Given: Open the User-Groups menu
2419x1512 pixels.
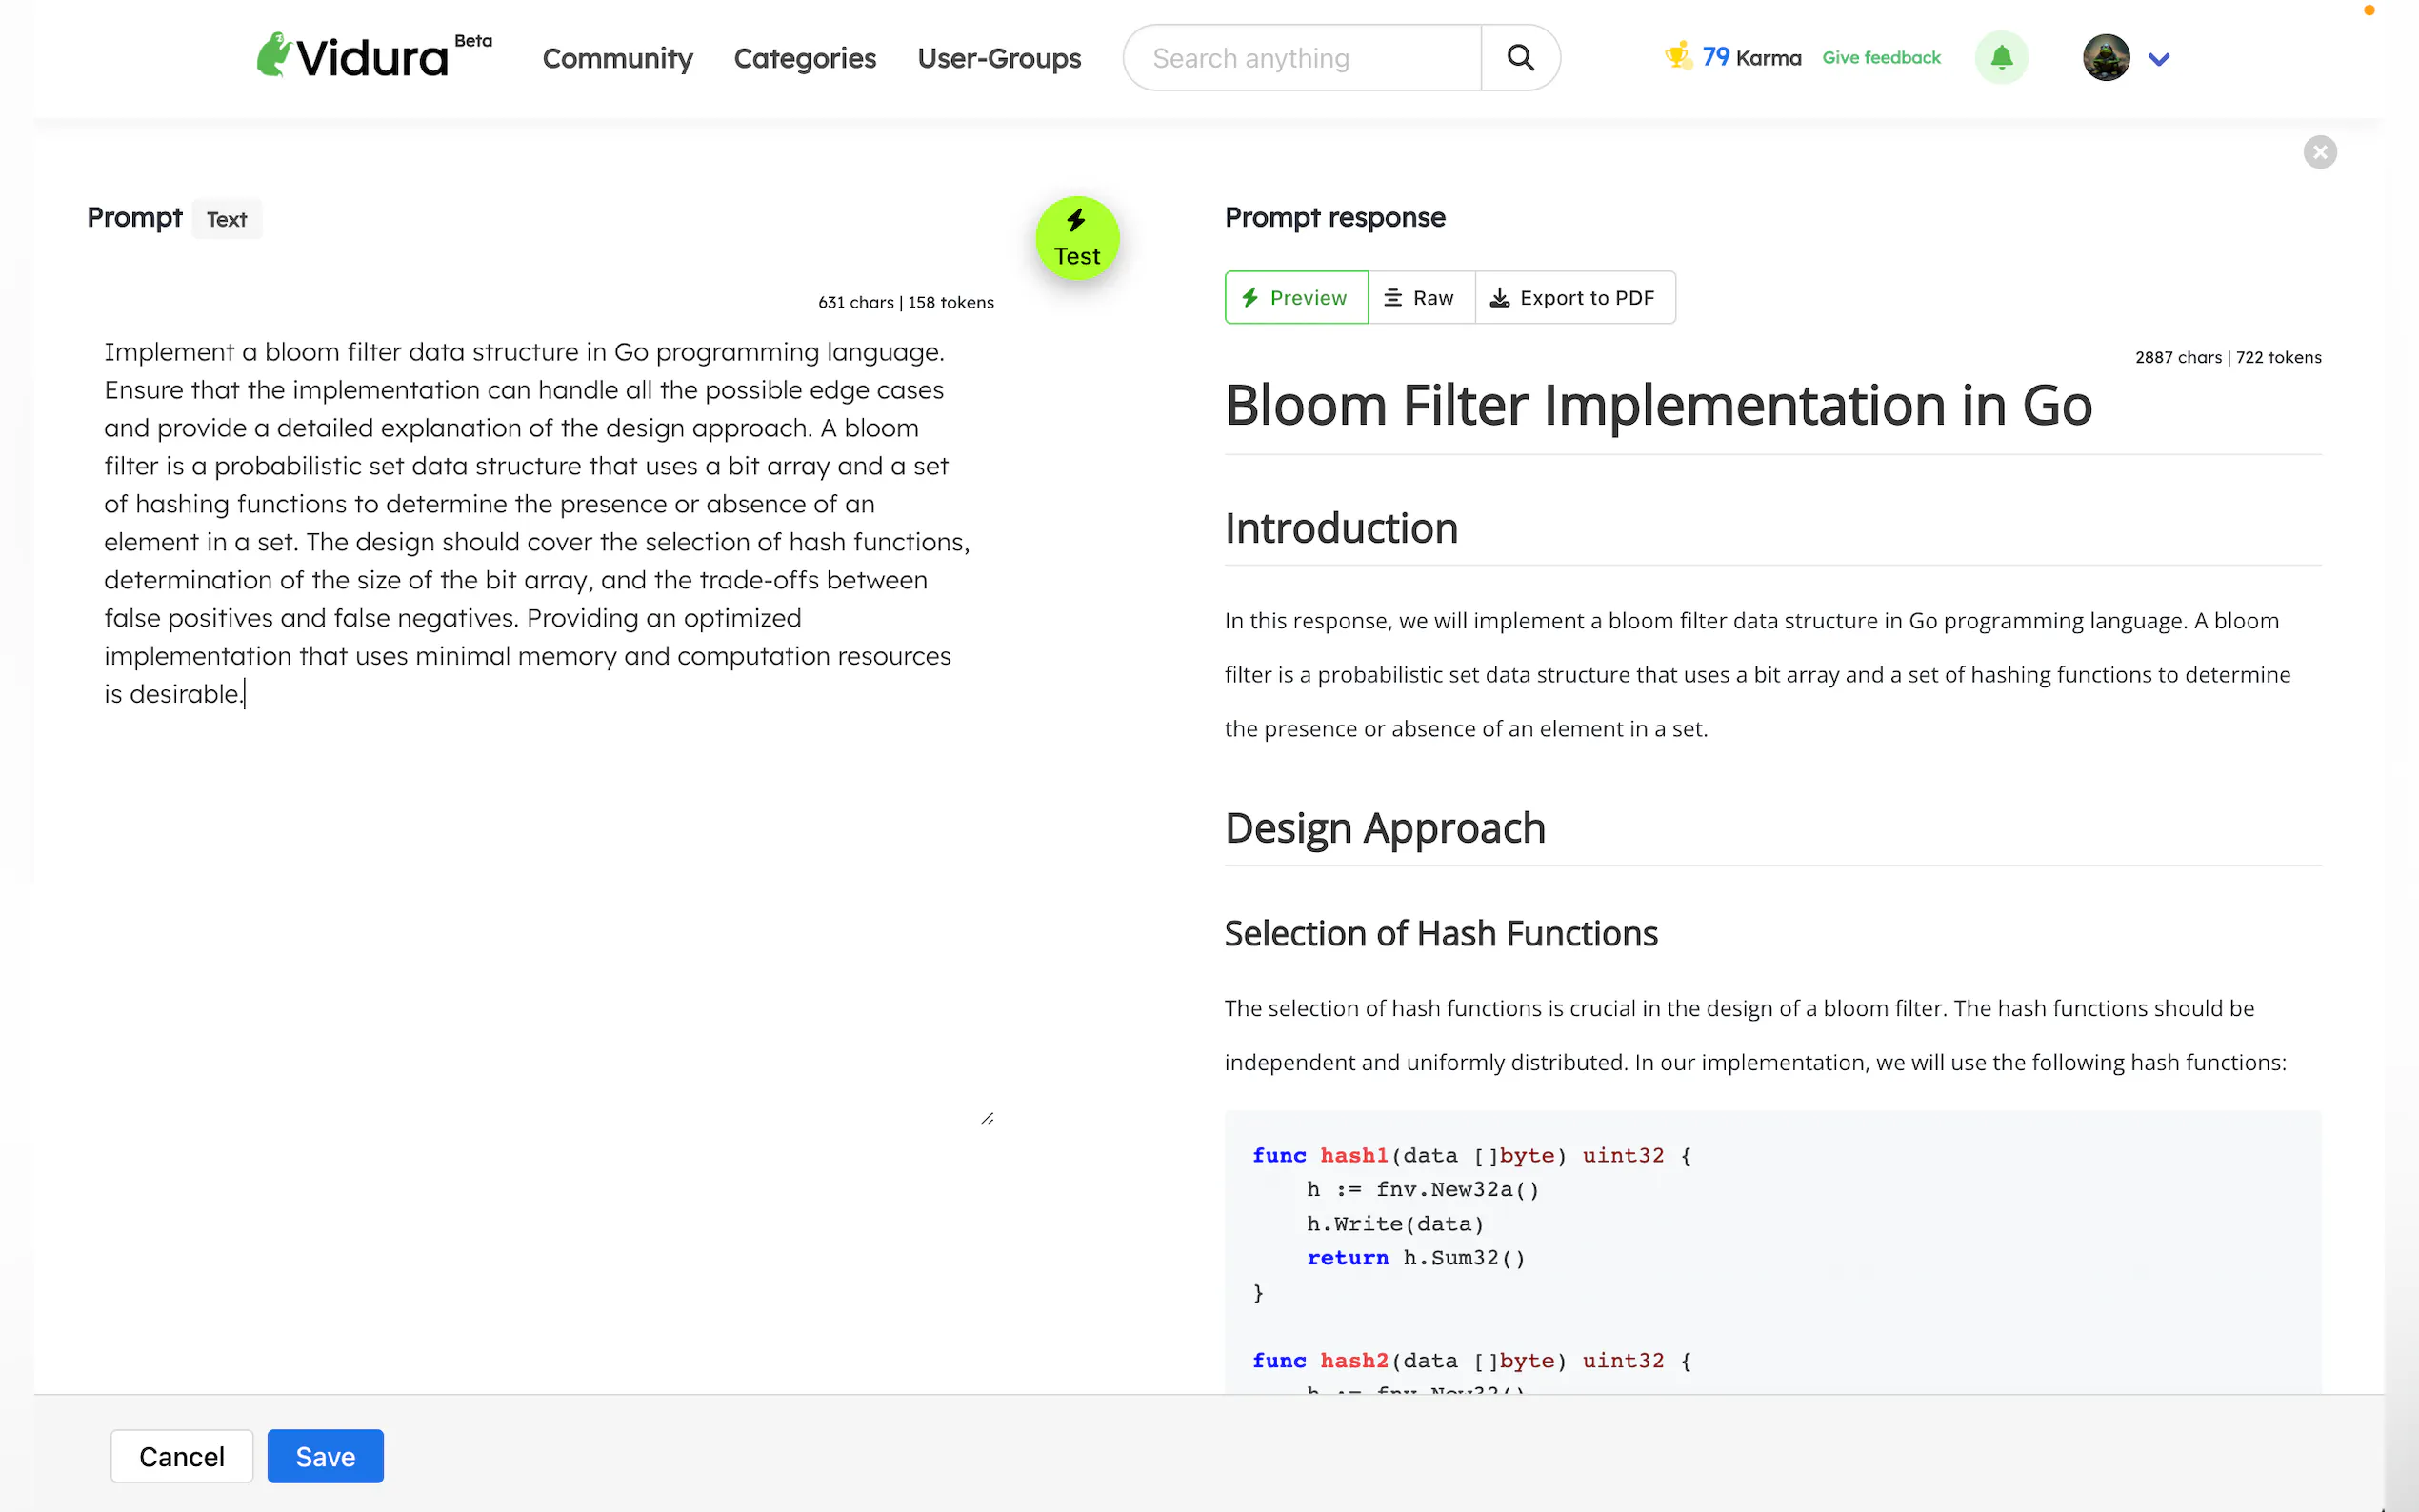Looking at the screenshot, I should click(998, 59).
